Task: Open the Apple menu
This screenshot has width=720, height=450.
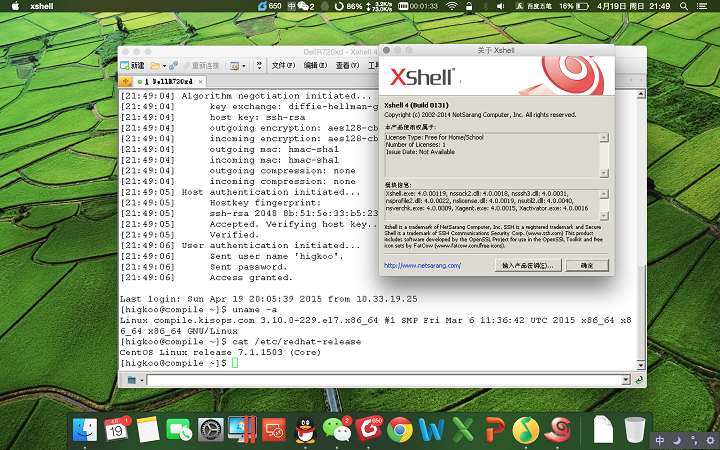Action: coord(16,6)
